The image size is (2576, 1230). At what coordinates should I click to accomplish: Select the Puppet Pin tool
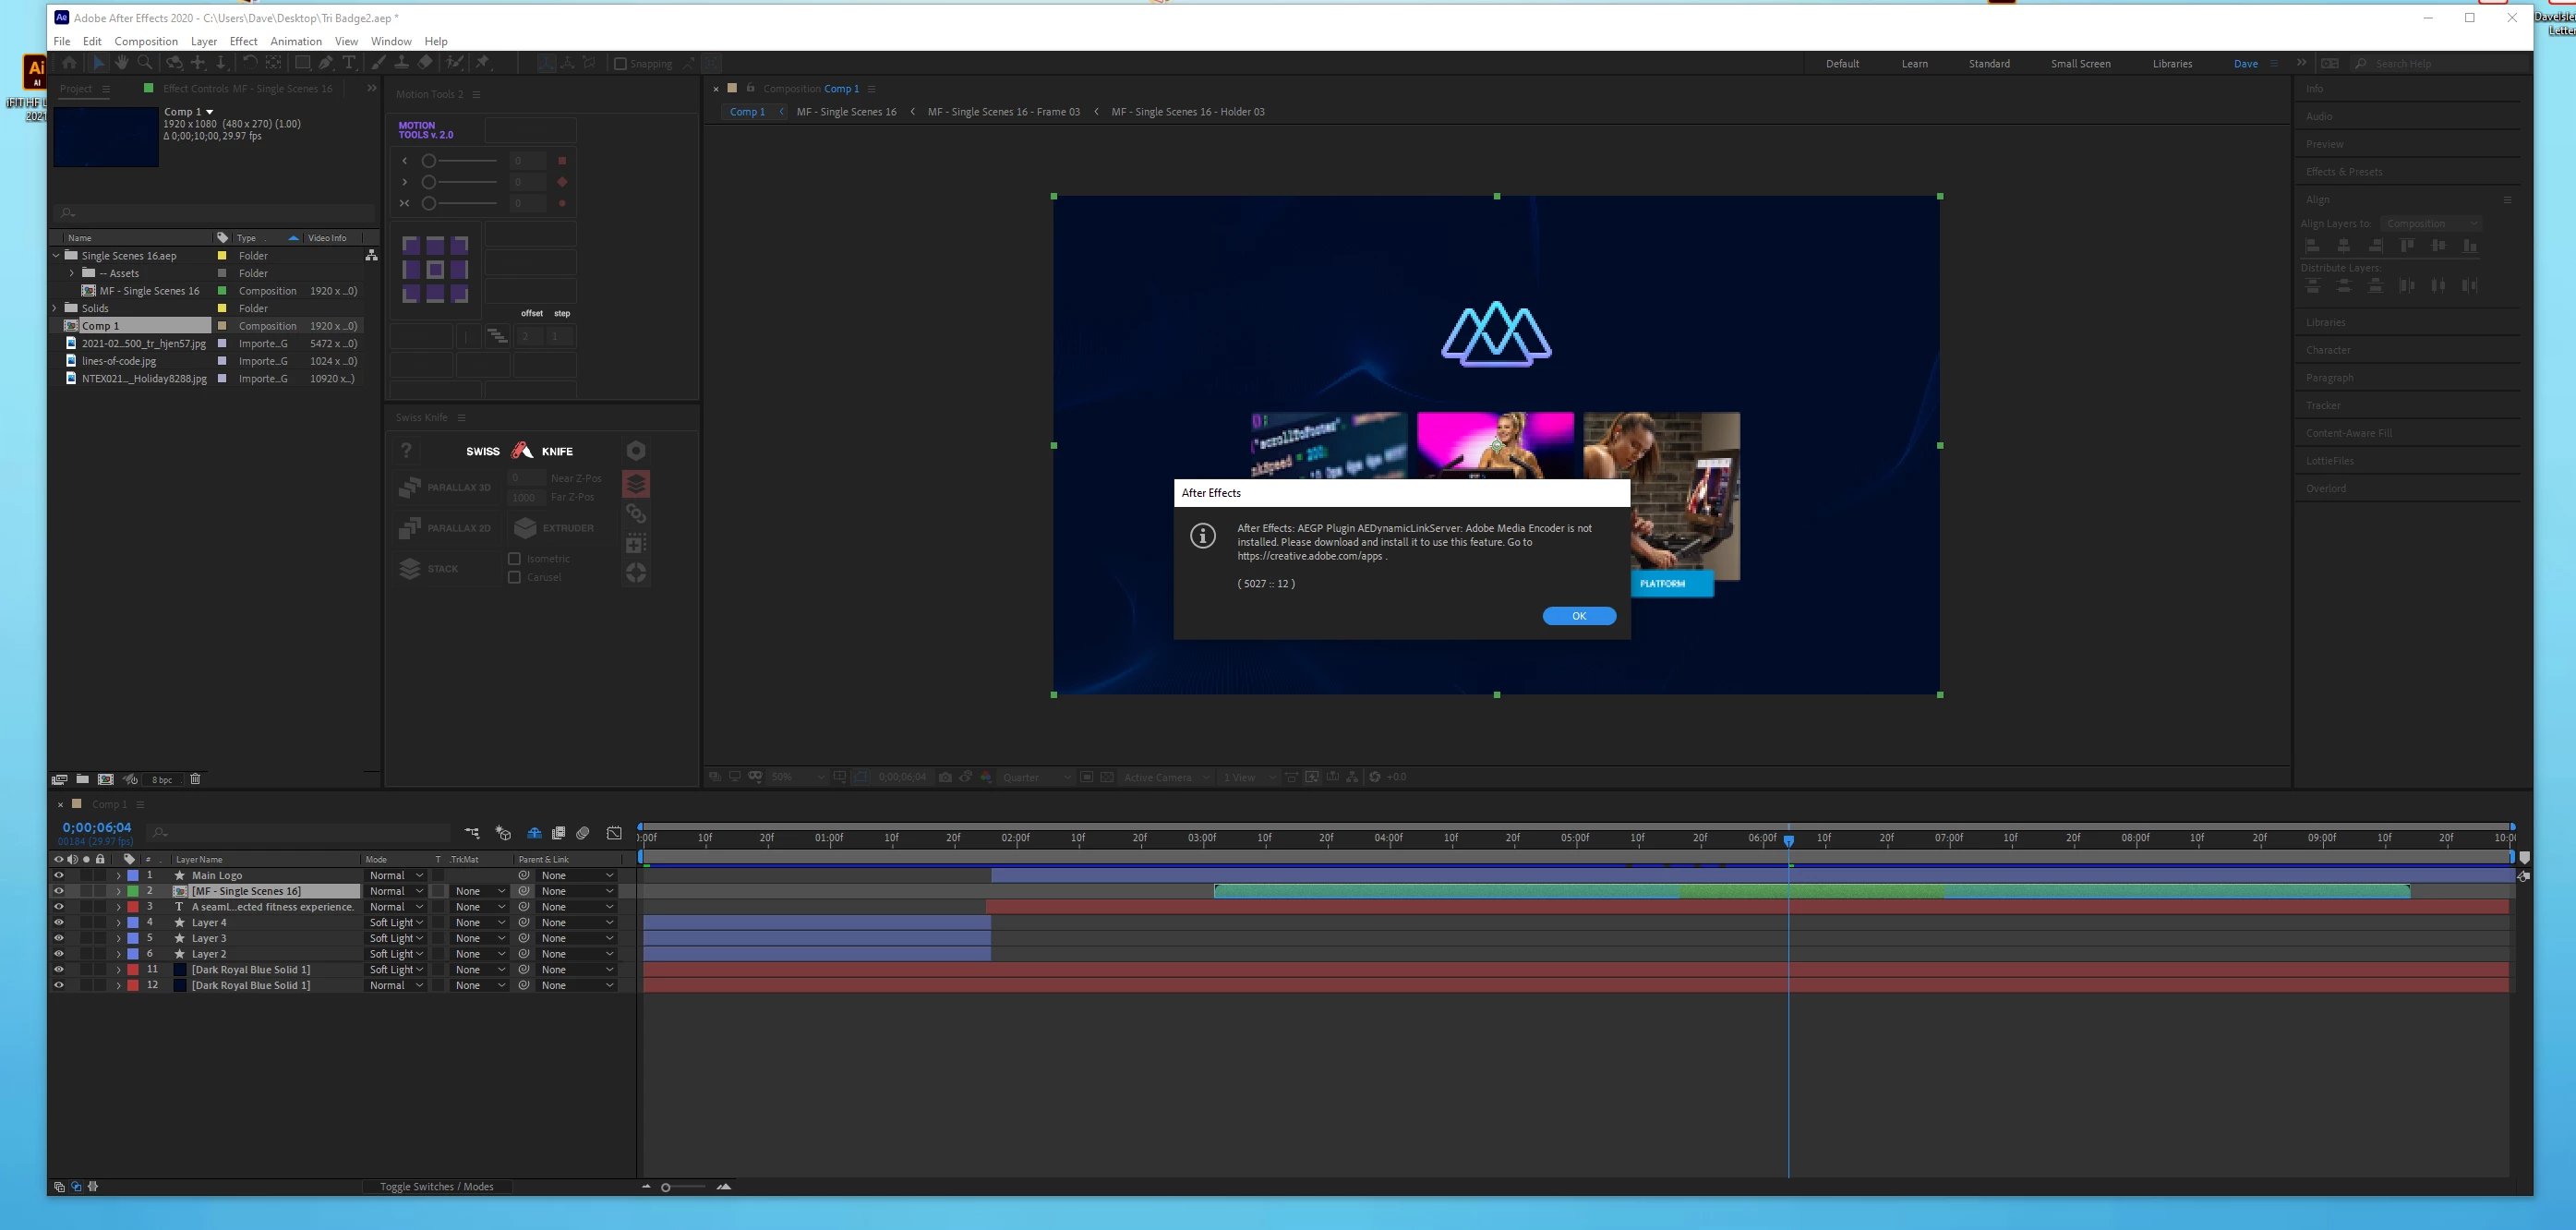[483, 63]
